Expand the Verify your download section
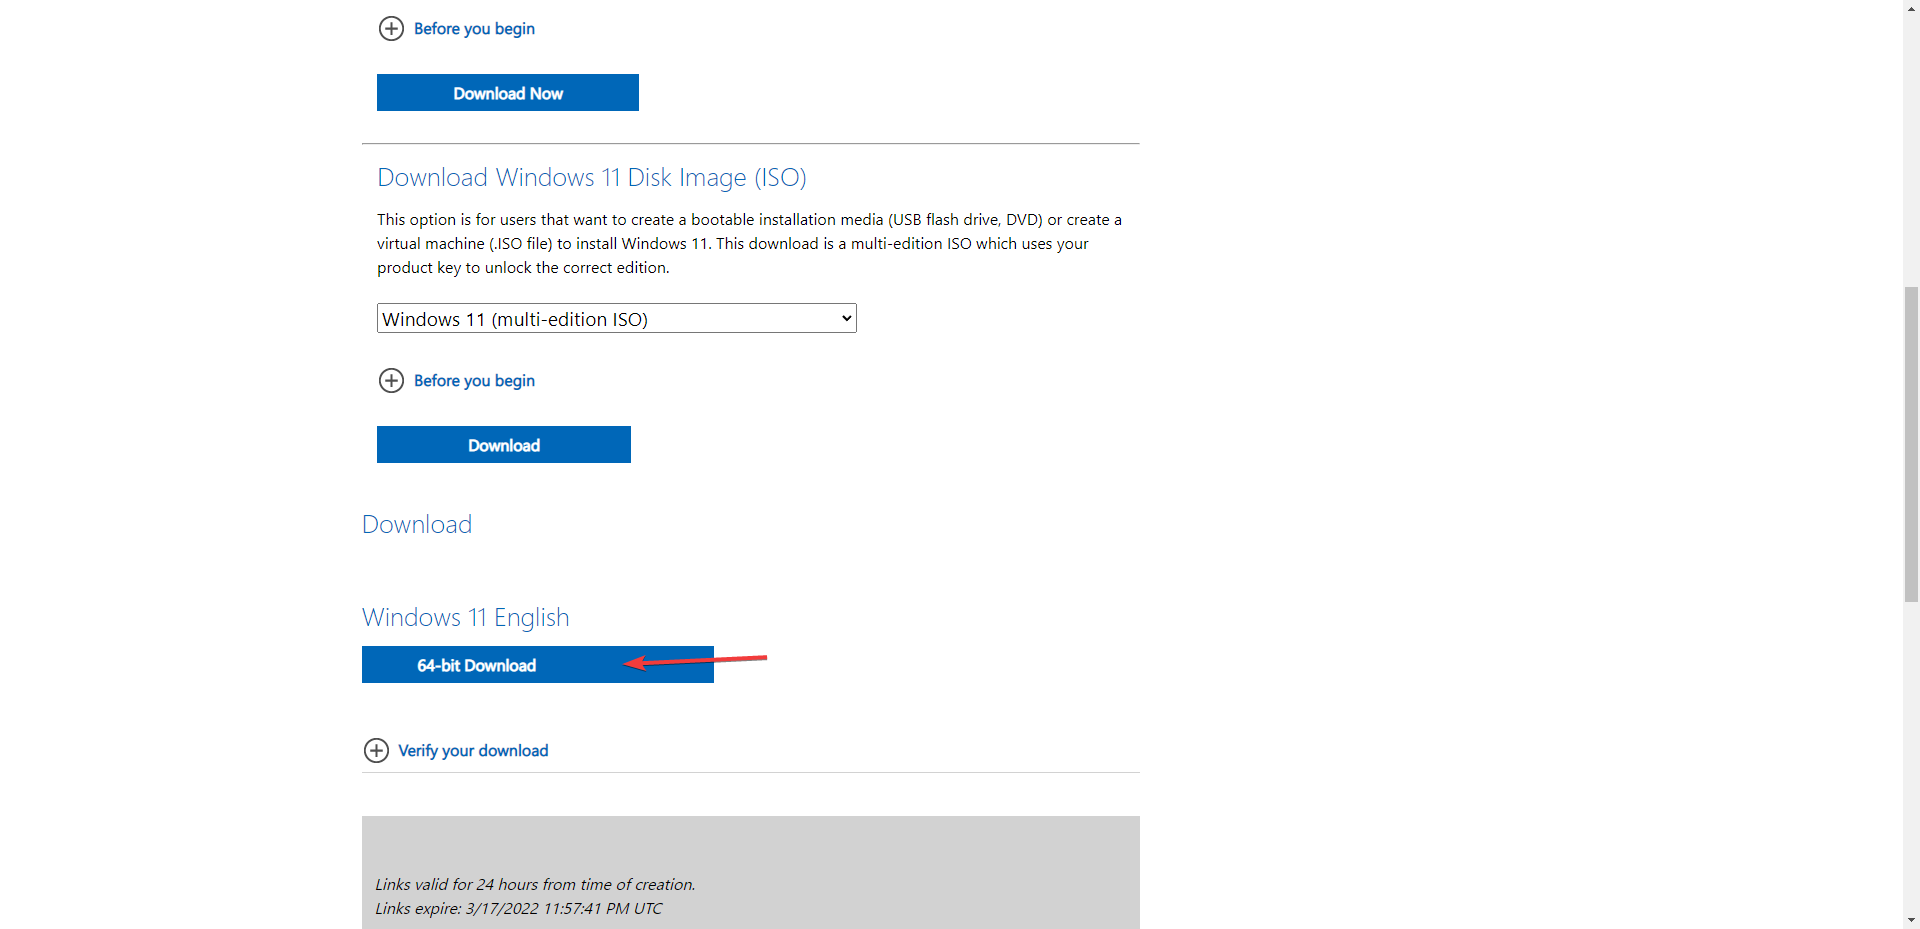The height and width of the screenshot is (929, 1920). [x=456, y=751]
